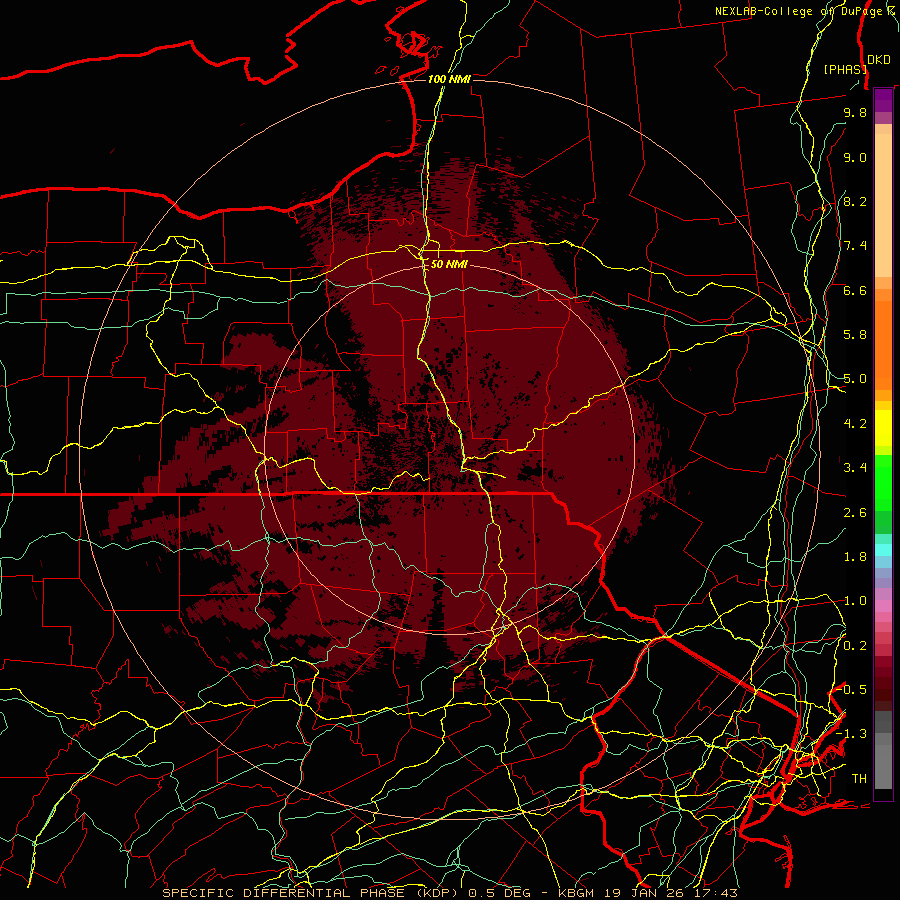Click the [PHAS] label above the scale
Image resolution: width=900 pixels, height=900 pixels.
point(845,69)
